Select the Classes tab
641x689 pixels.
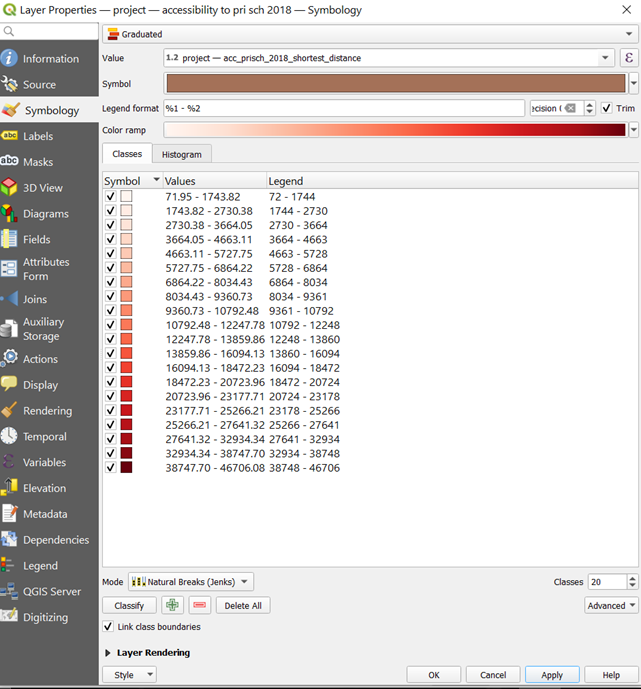(x=127, y=154)
